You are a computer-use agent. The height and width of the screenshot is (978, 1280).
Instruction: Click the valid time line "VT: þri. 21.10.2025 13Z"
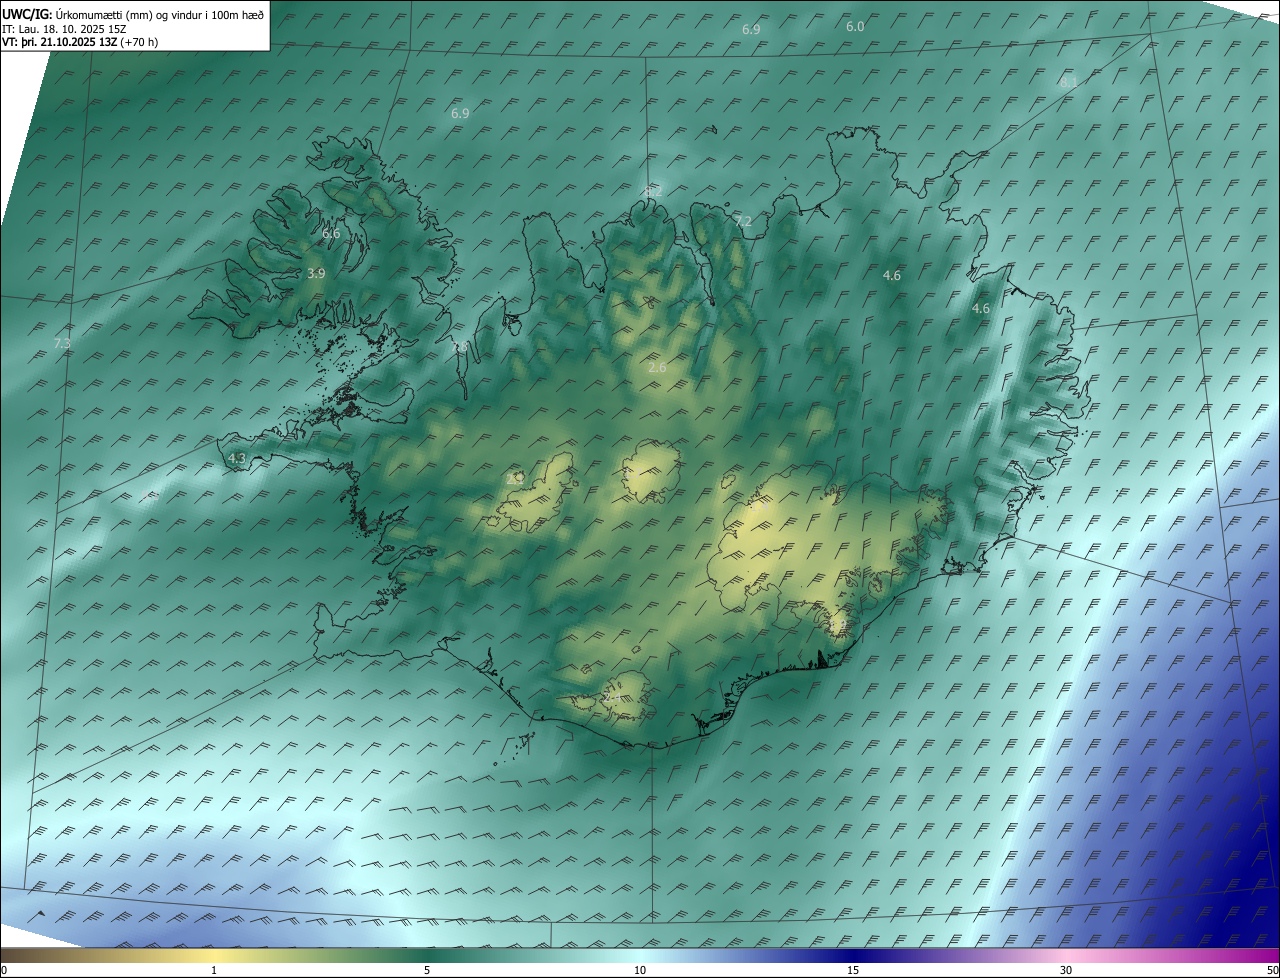60,42
